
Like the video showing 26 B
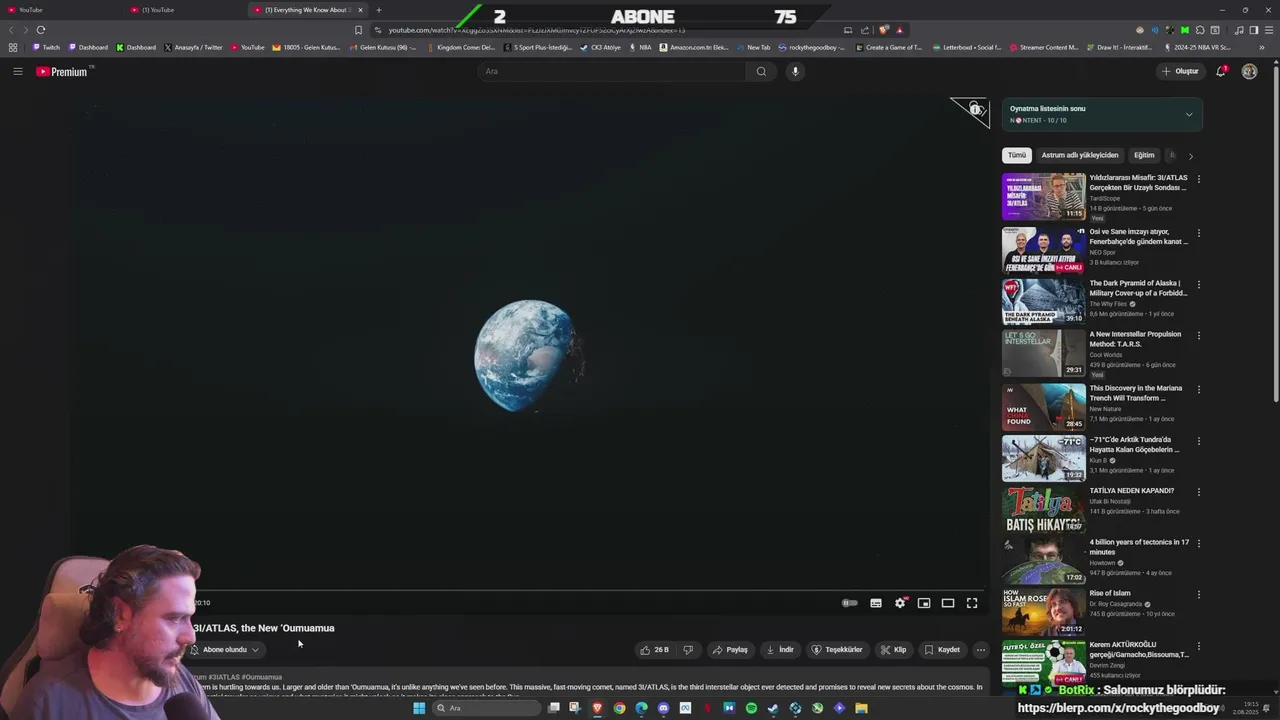pos(655,650)
